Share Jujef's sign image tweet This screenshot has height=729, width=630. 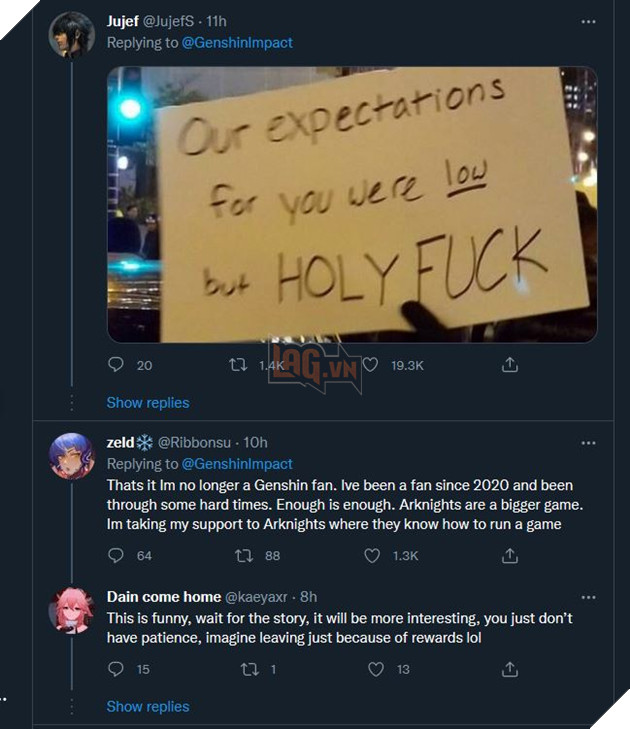point(509,366)
